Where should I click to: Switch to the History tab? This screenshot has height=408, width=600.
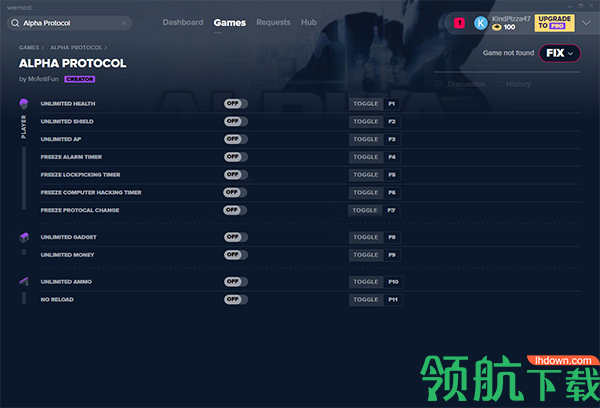[518, 84]
